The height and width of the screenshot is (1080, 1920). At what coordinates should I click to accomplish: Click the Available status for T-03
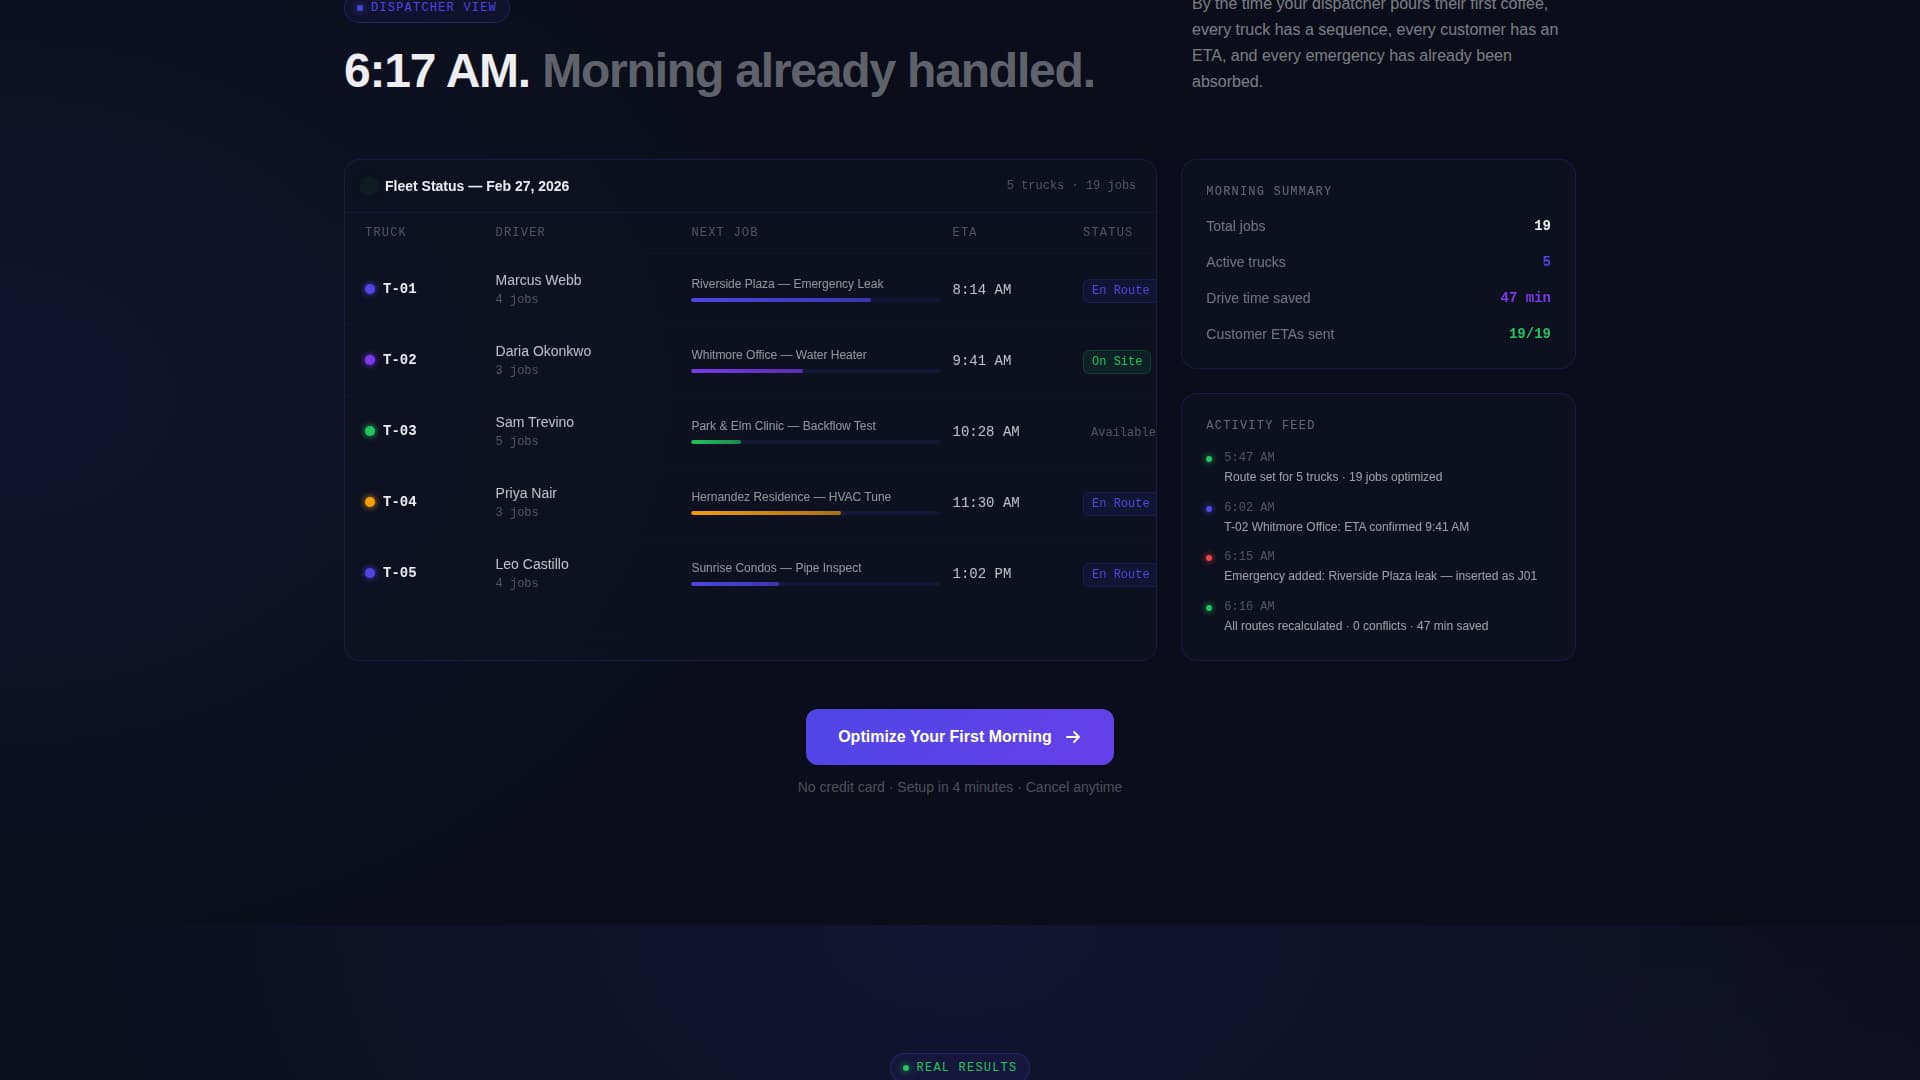(1122, 432)
